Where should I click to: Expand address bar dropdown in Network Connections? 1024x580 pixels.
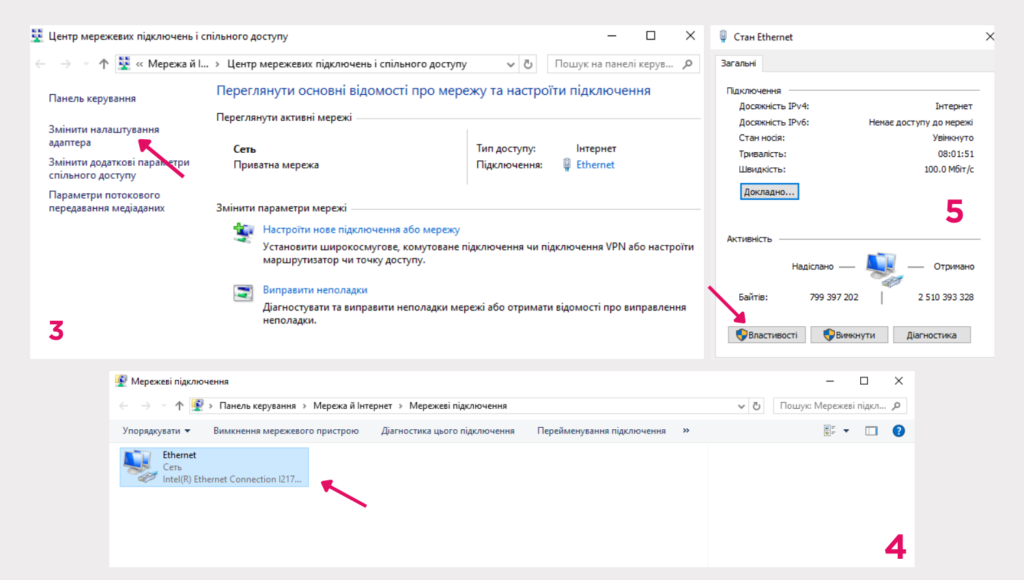coord(741,406)
